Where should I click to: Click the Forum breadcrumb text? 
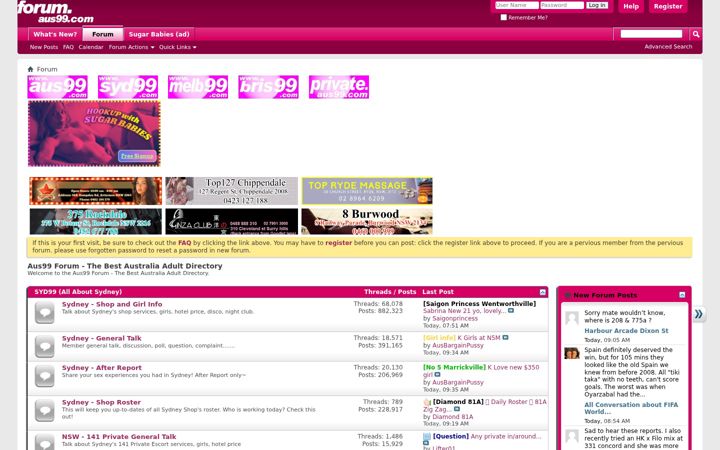point(47,69)
